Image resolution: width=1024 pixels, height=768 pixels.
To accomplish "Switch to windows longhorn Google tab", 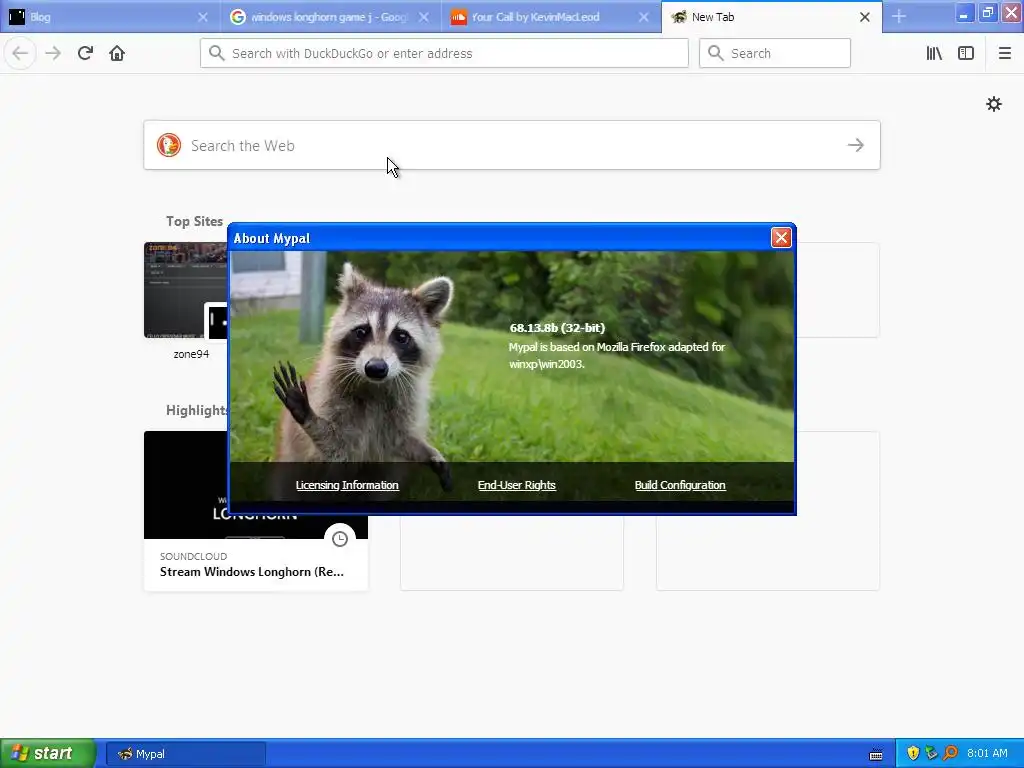I will (x=330, y=17).
